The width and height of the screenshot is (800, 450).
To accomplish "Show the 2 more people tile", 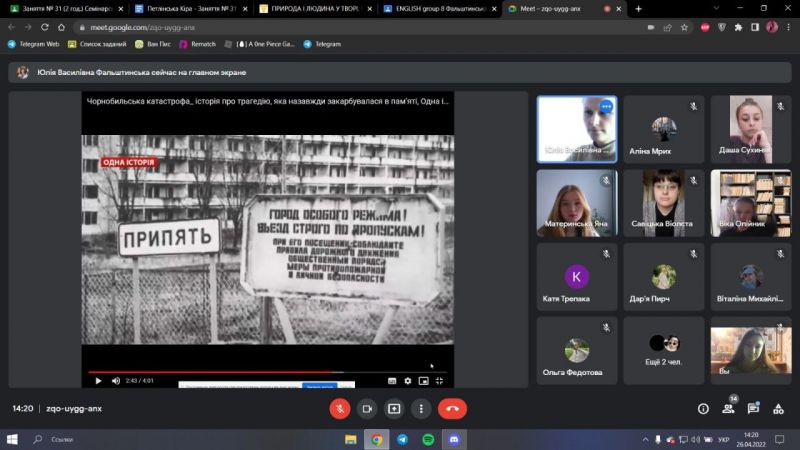I will click(664, 351).
